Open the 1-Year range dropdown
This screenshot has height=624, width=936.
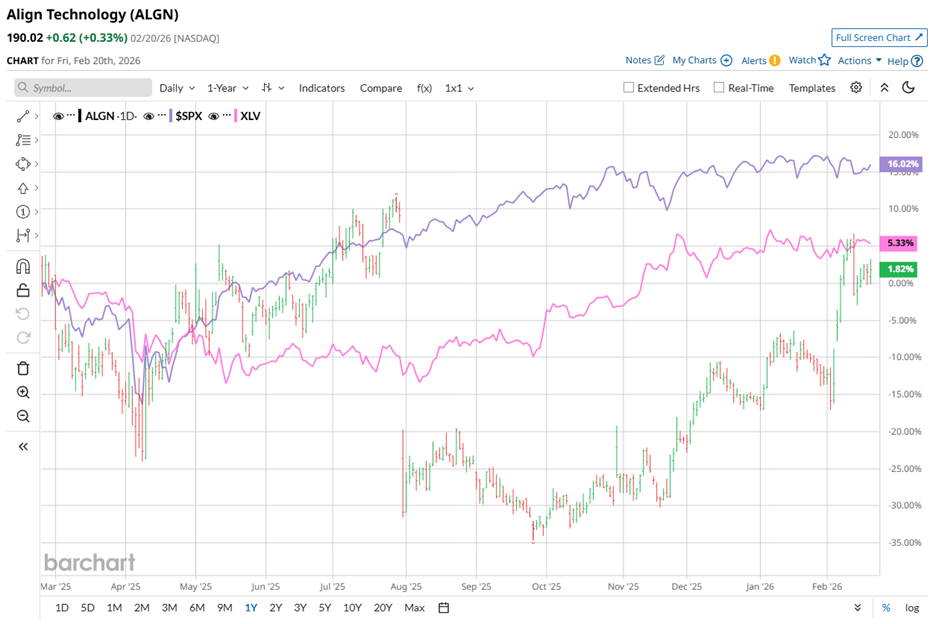coord(226,88)
